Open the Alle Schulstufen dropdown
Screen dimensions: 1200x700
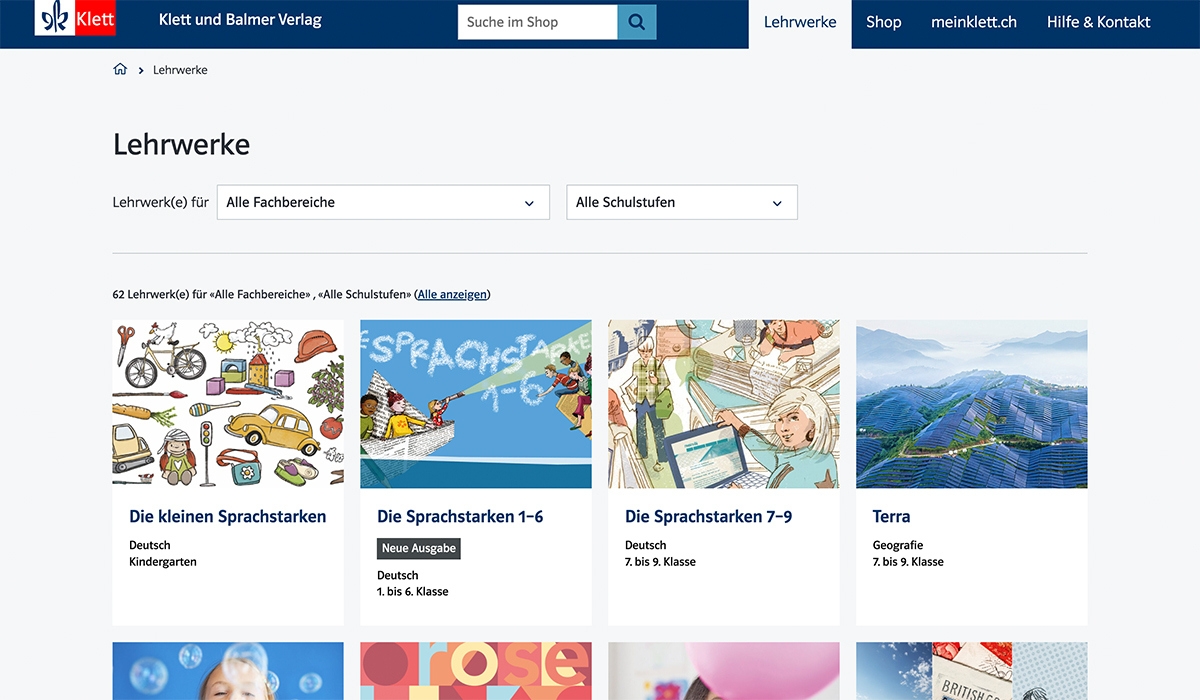[682, 202]
